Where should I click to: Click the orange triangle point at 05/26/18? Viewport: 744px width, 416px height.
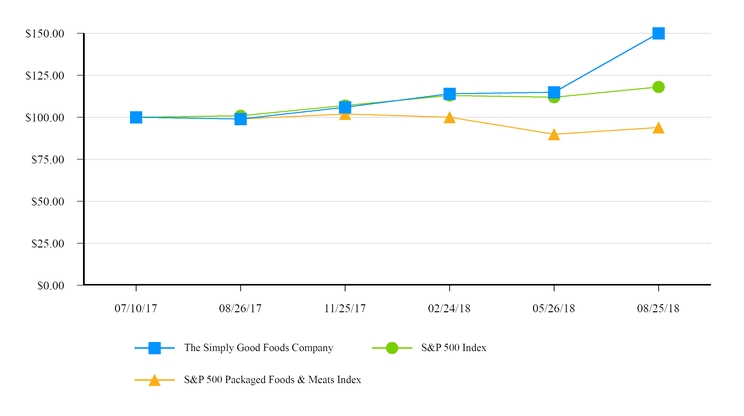tap(554, 134)
